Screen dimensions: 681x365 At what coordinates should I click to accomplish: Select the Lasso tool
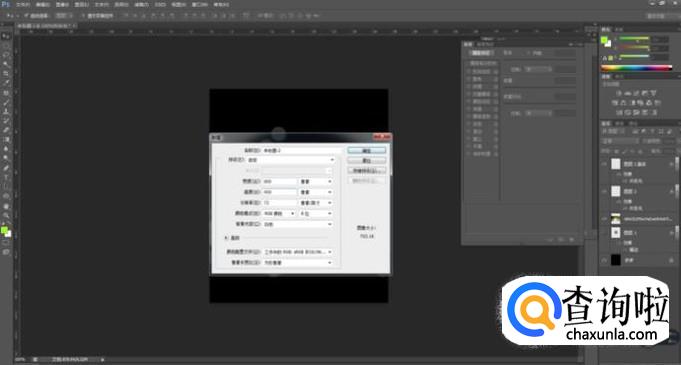pyautogui.click(x=6, y=55)
